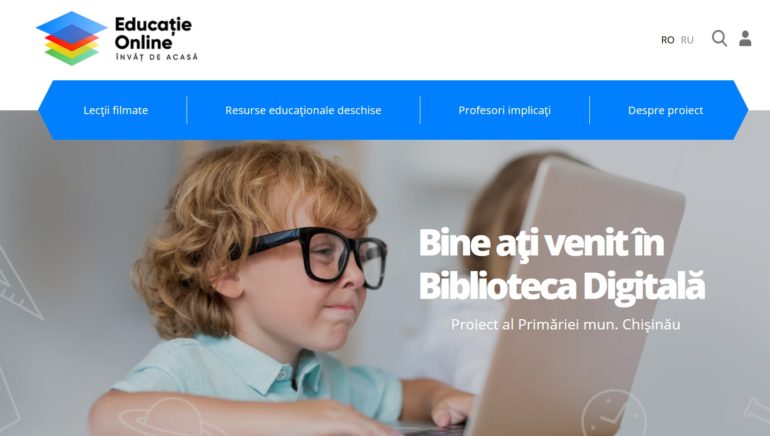Switch site language to RU
Viewport: 770px width, 436px height.
687,40
